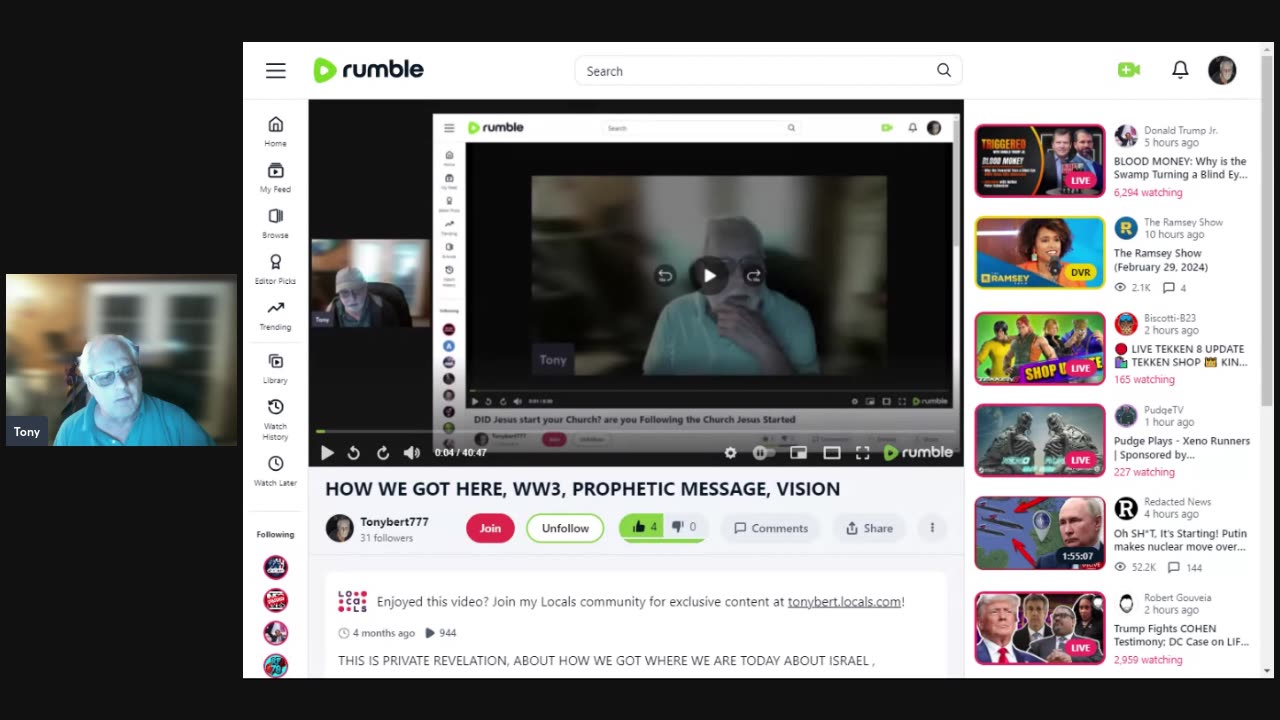Open Watch History in sidebar
Image resolution: width=1280 pixels, height=720 pixels.
(275, 419)
